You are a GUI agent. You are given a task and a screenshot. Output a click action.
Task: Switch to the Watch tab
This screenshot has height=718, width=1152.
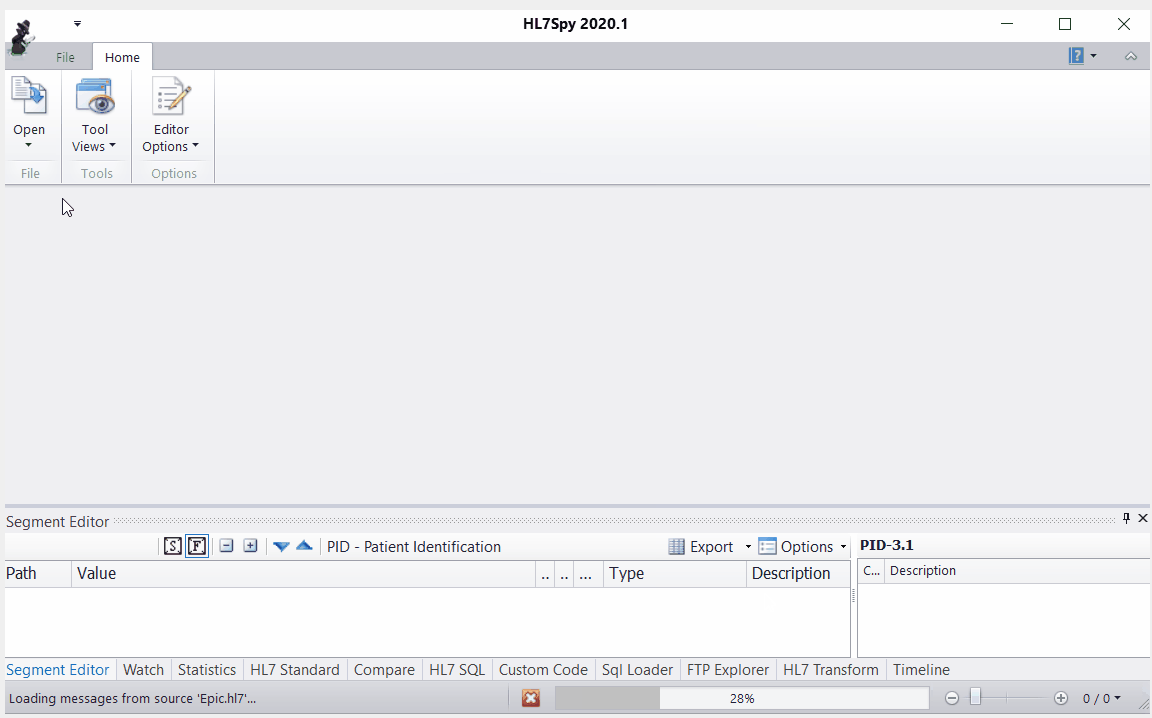[143, 669]
